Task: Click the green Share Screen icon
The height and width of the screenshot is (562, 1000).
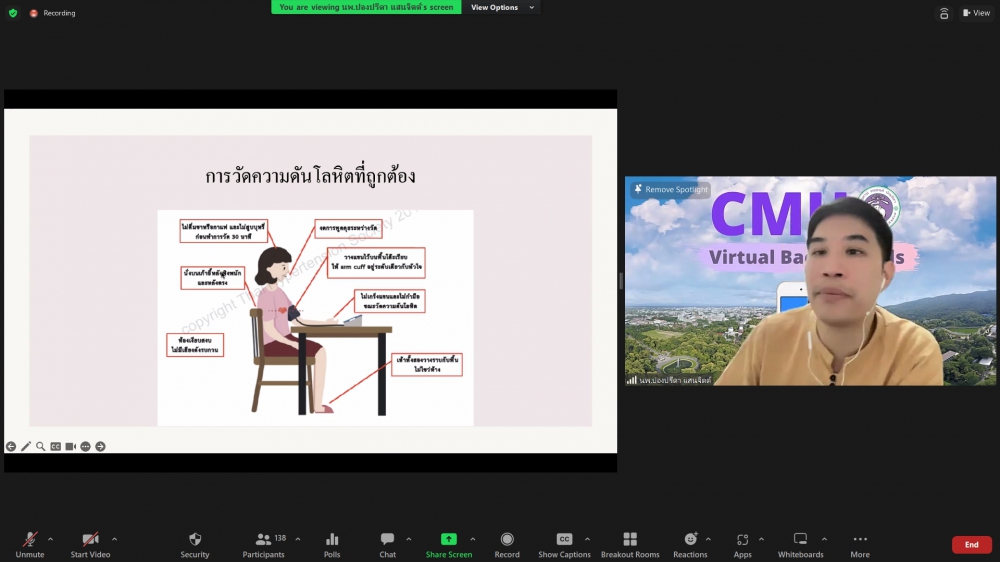Action: click(448, 540)
